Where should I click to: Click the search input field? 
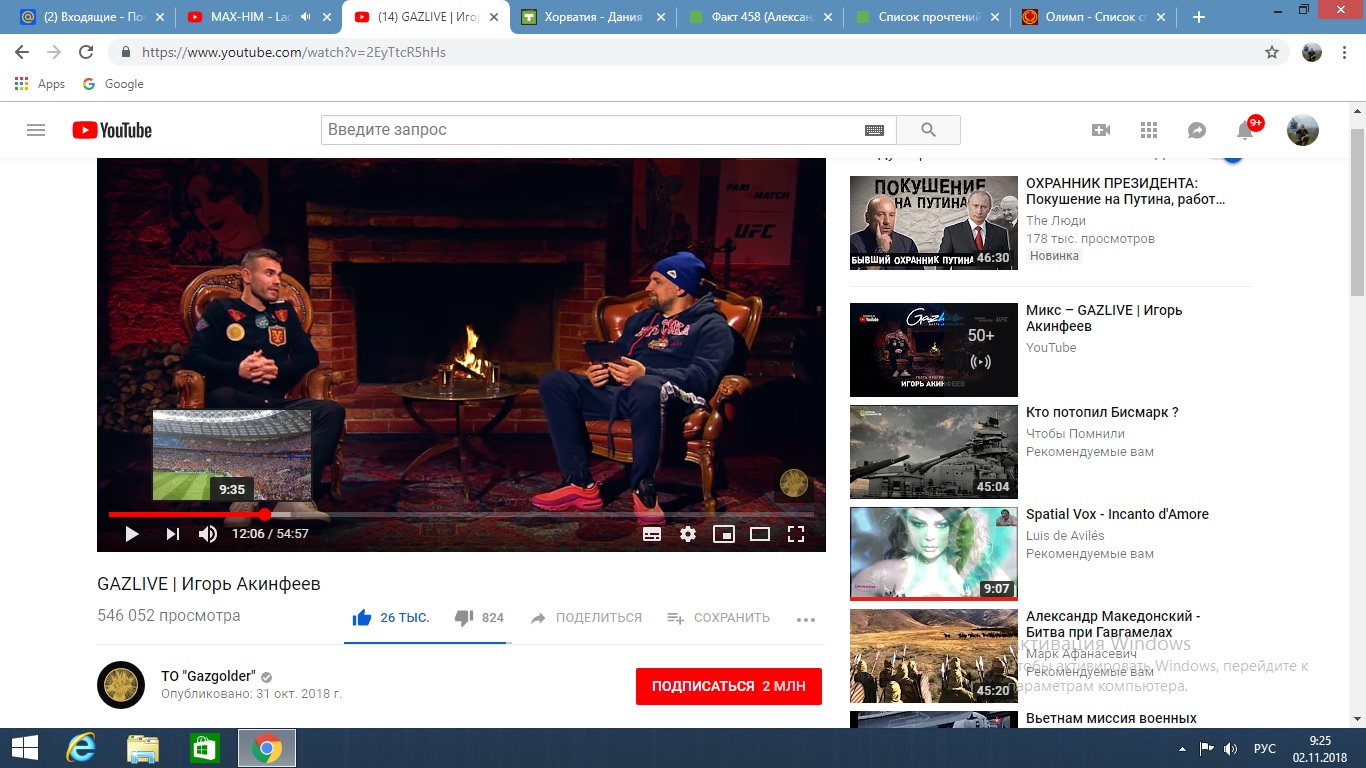pyautogui.click(x=593, y=130)
